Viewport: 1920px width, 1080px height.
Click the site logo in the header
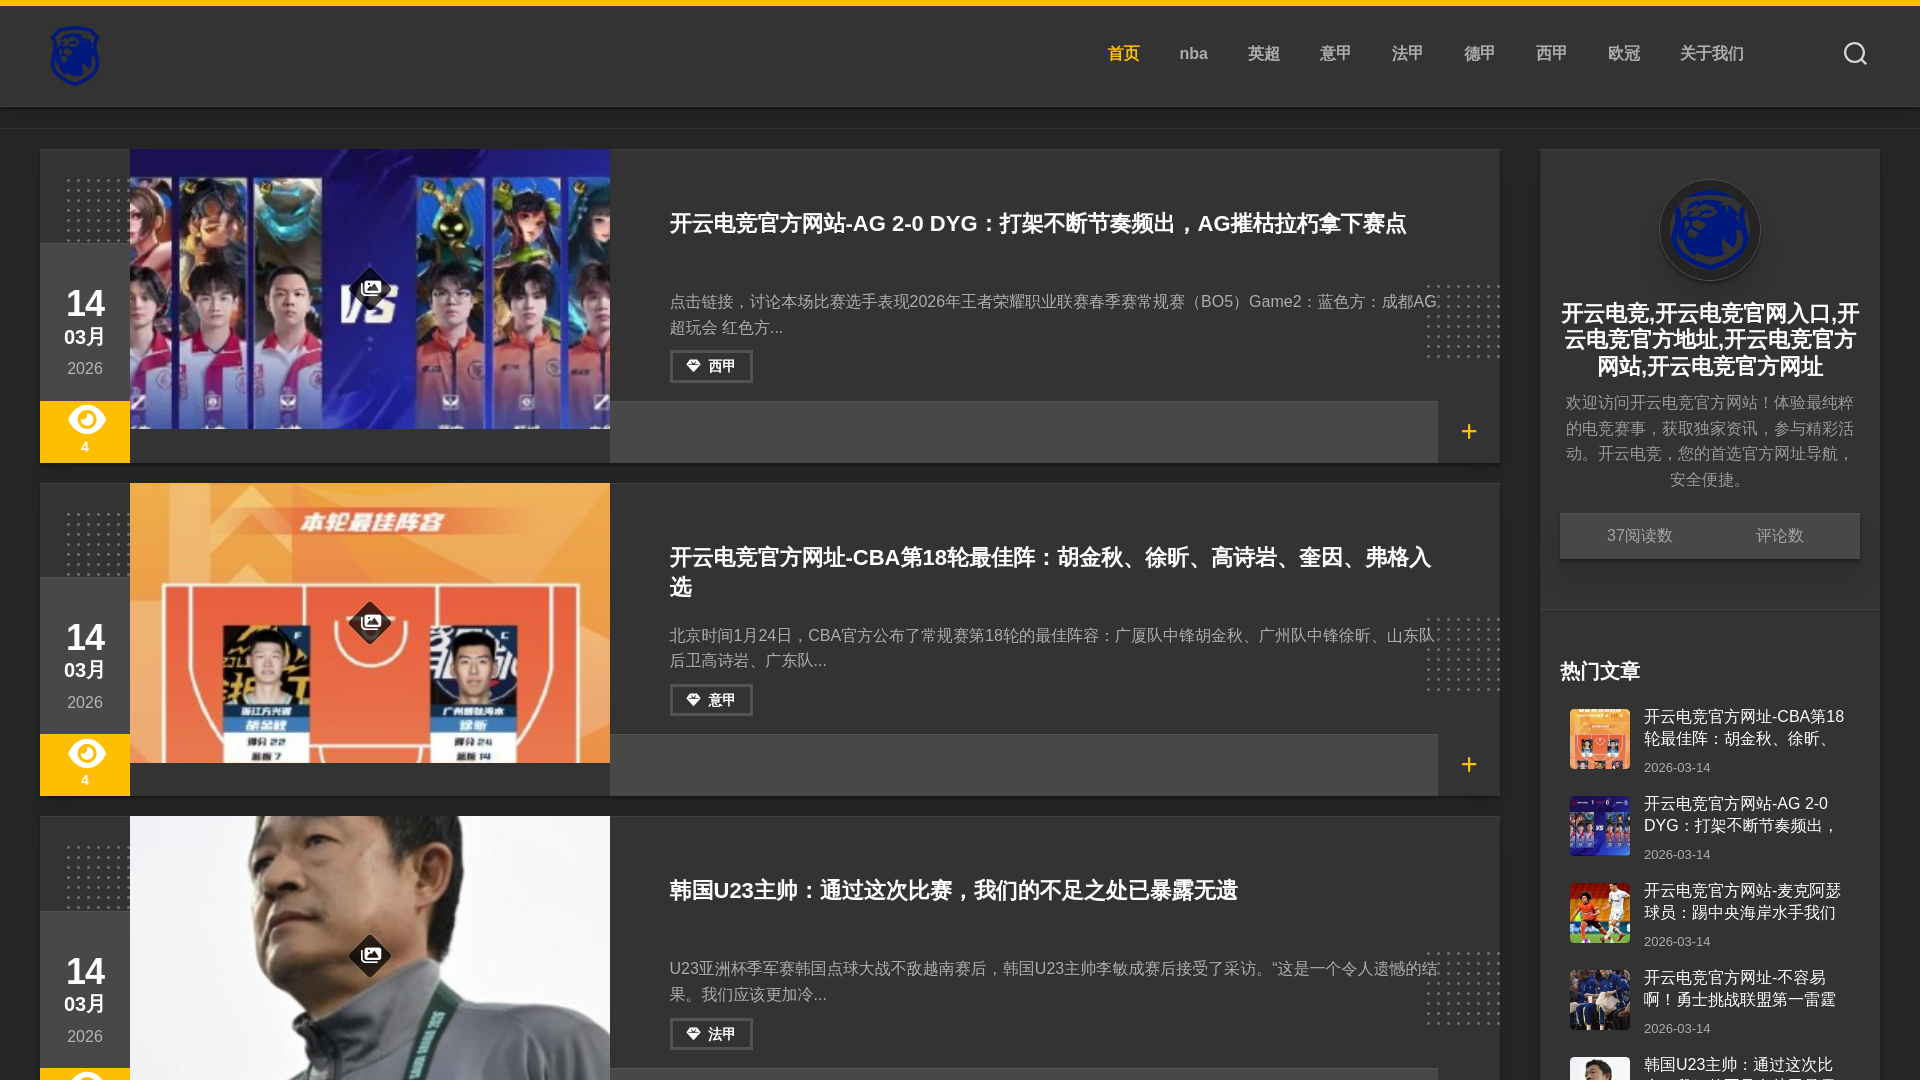(75, 55)
